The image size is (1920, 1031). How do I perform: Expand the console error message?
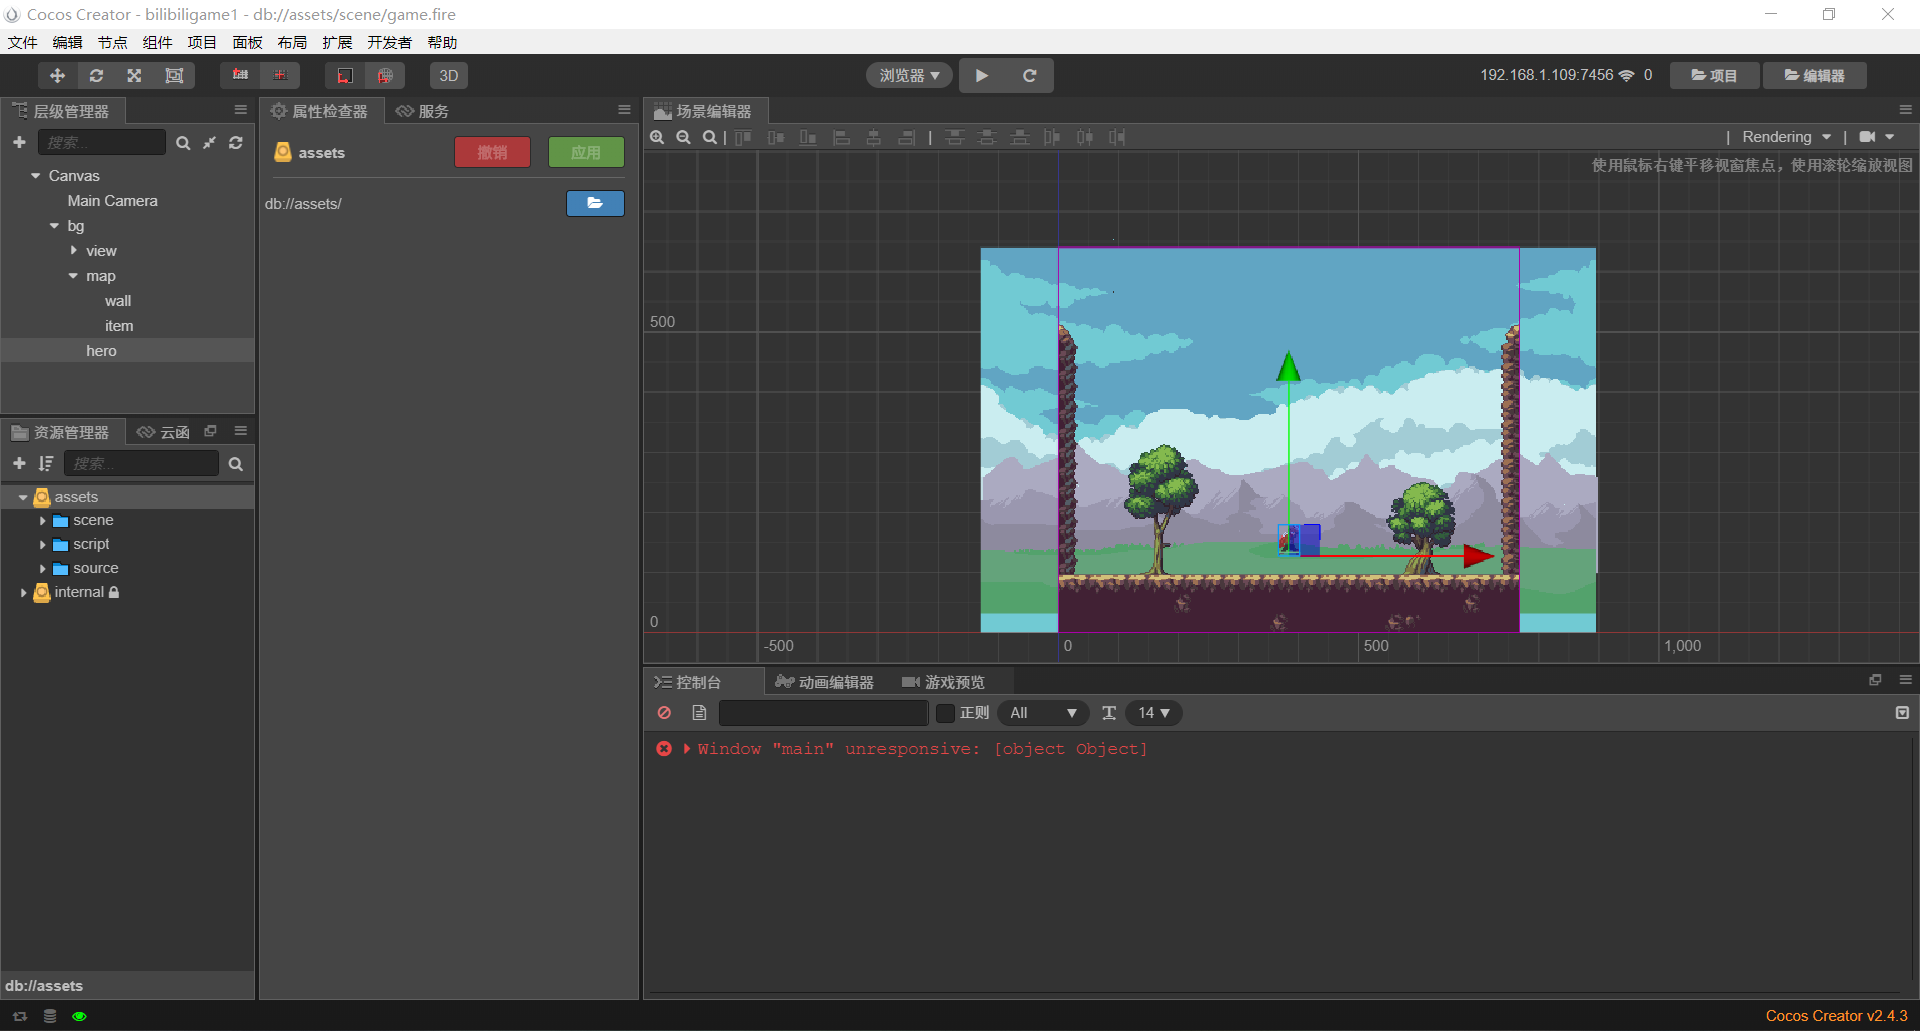[x=687, y=749]
